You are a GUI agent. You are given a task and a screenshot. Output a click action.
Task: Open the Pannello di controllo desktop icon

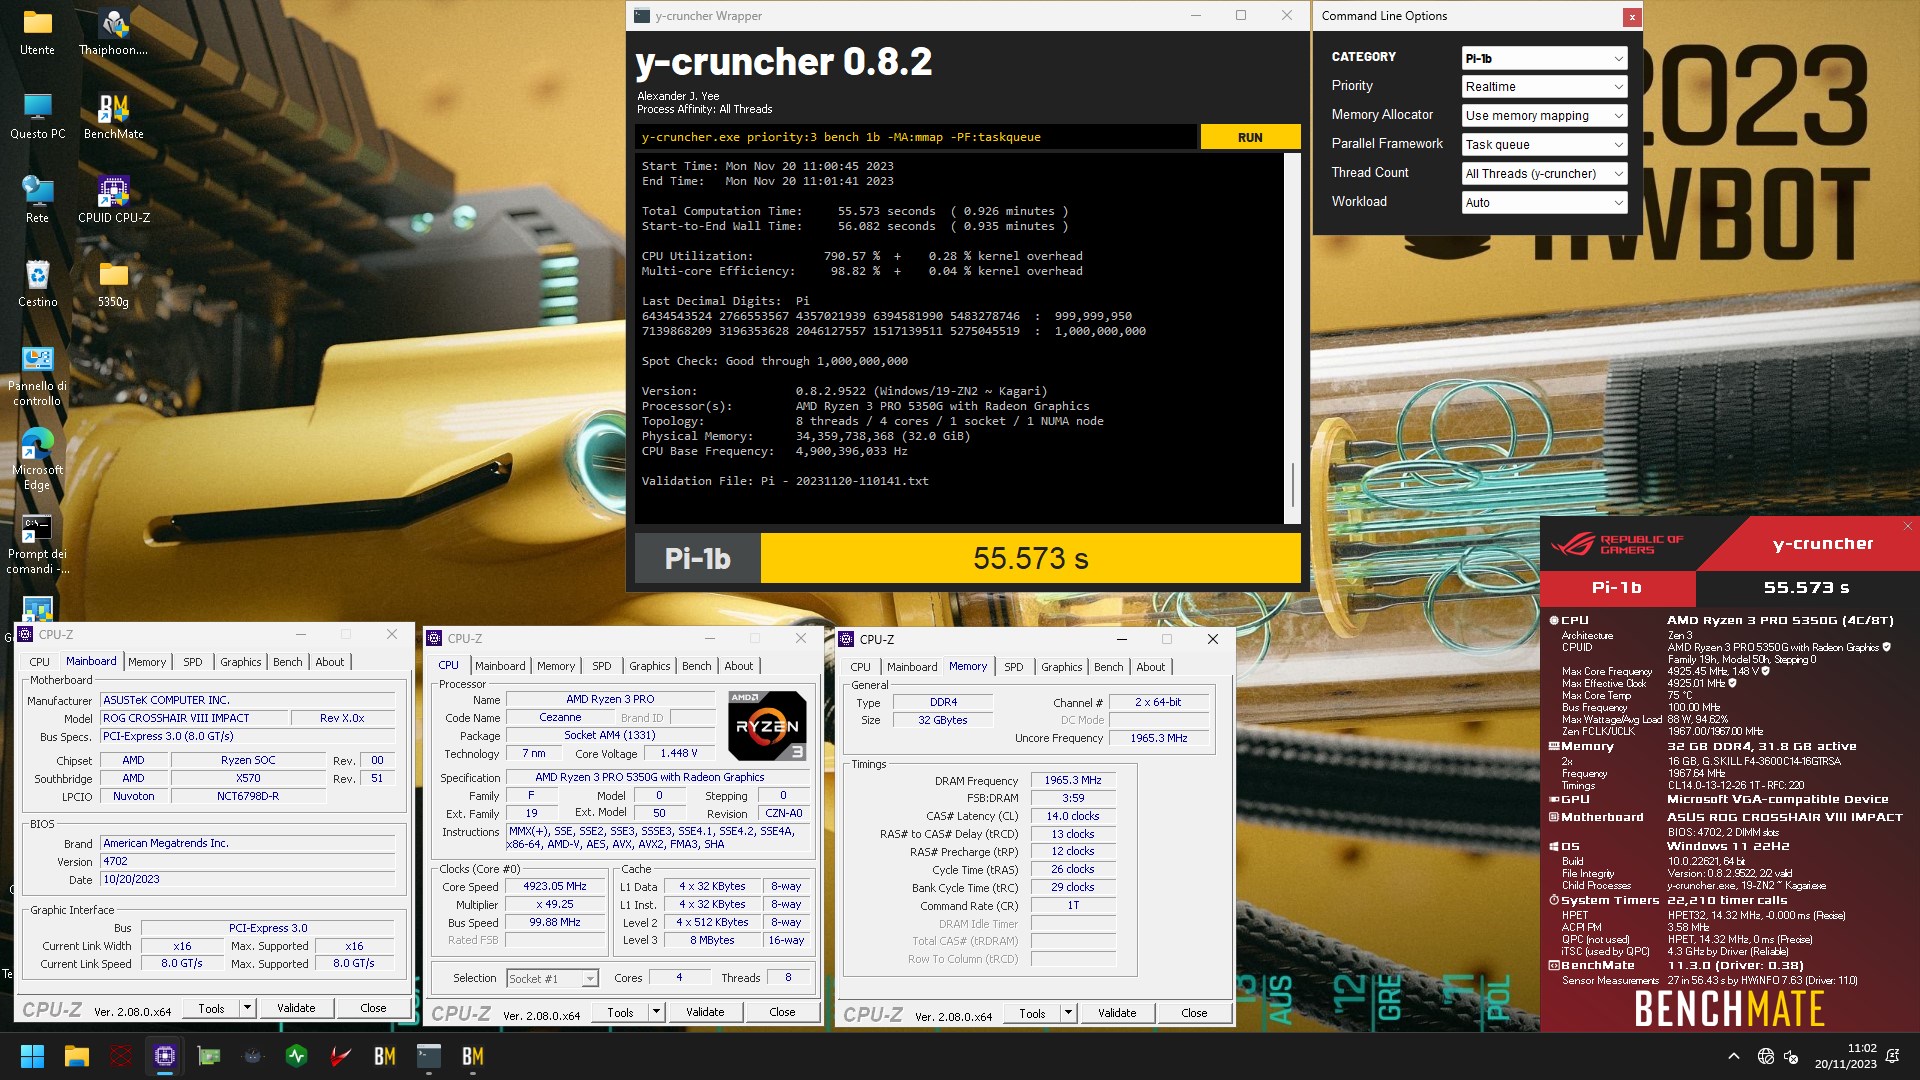pyautogui.click(x=37, y=376)
